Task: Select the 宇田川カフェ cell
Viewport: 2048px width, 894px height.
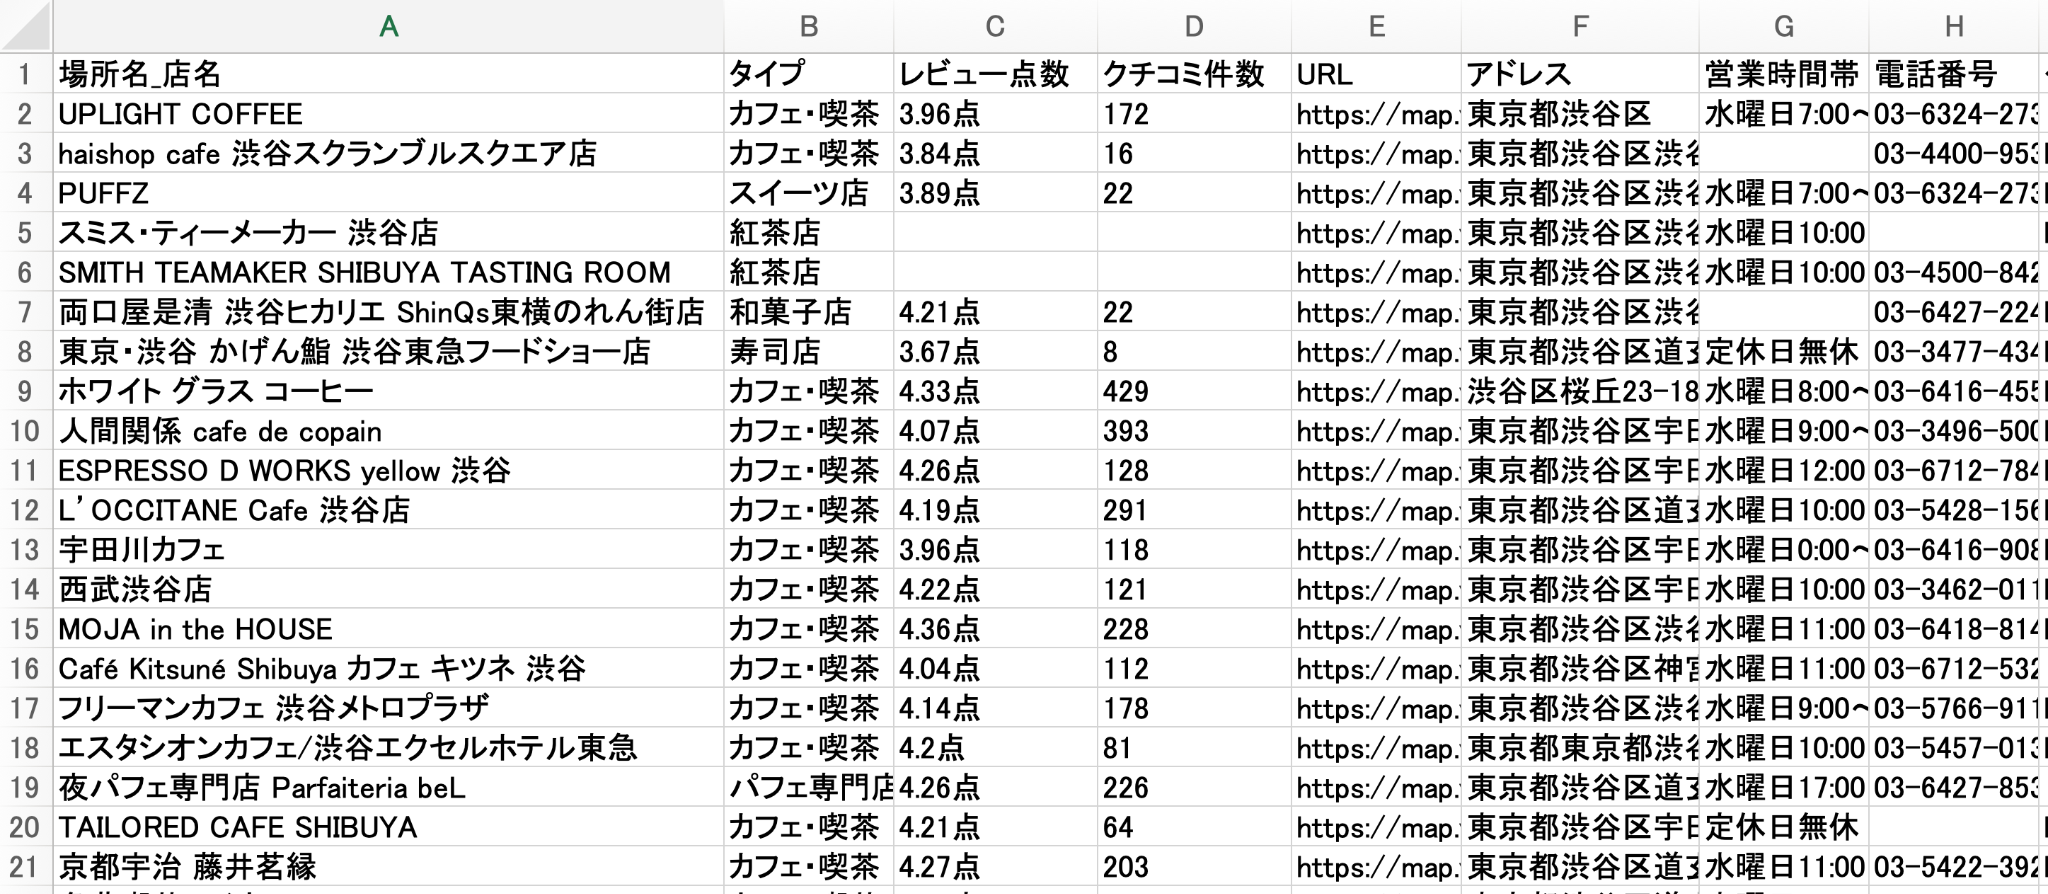Action: pos(388,550)
